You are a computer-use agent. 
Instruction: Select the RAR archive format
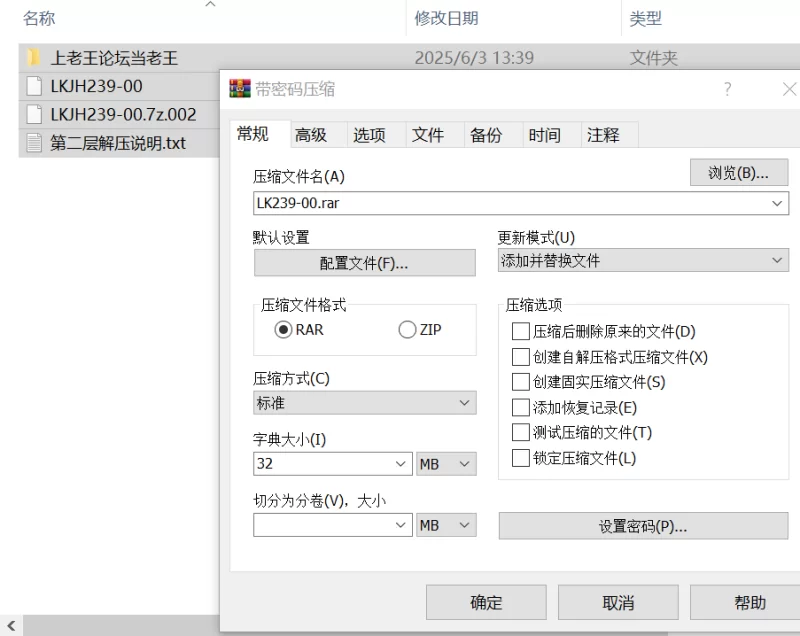click(283, 329)
